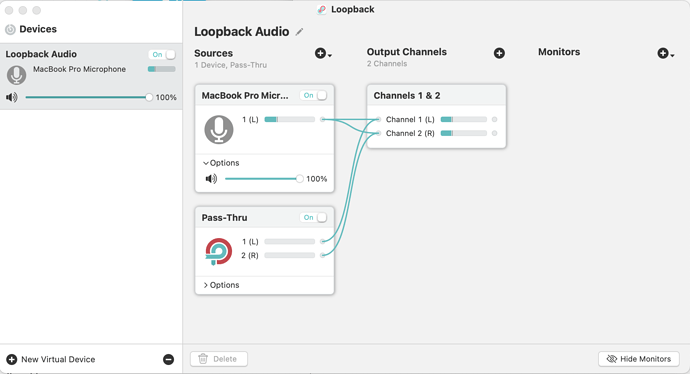Toggle the MacBook Pro Micr source On switch
Screen dimensions: 690x374
click(314, 95)
